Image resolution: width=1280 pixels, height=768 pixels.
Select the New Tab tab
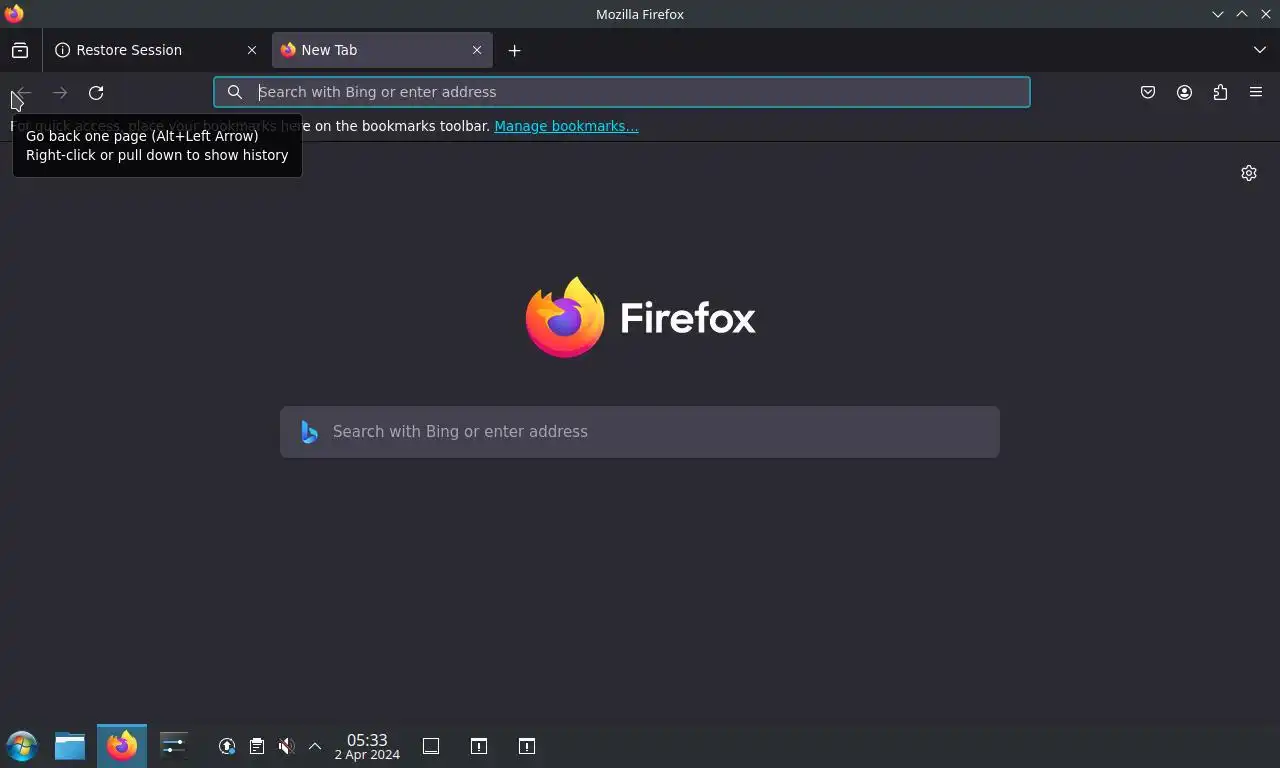(382, 50)
